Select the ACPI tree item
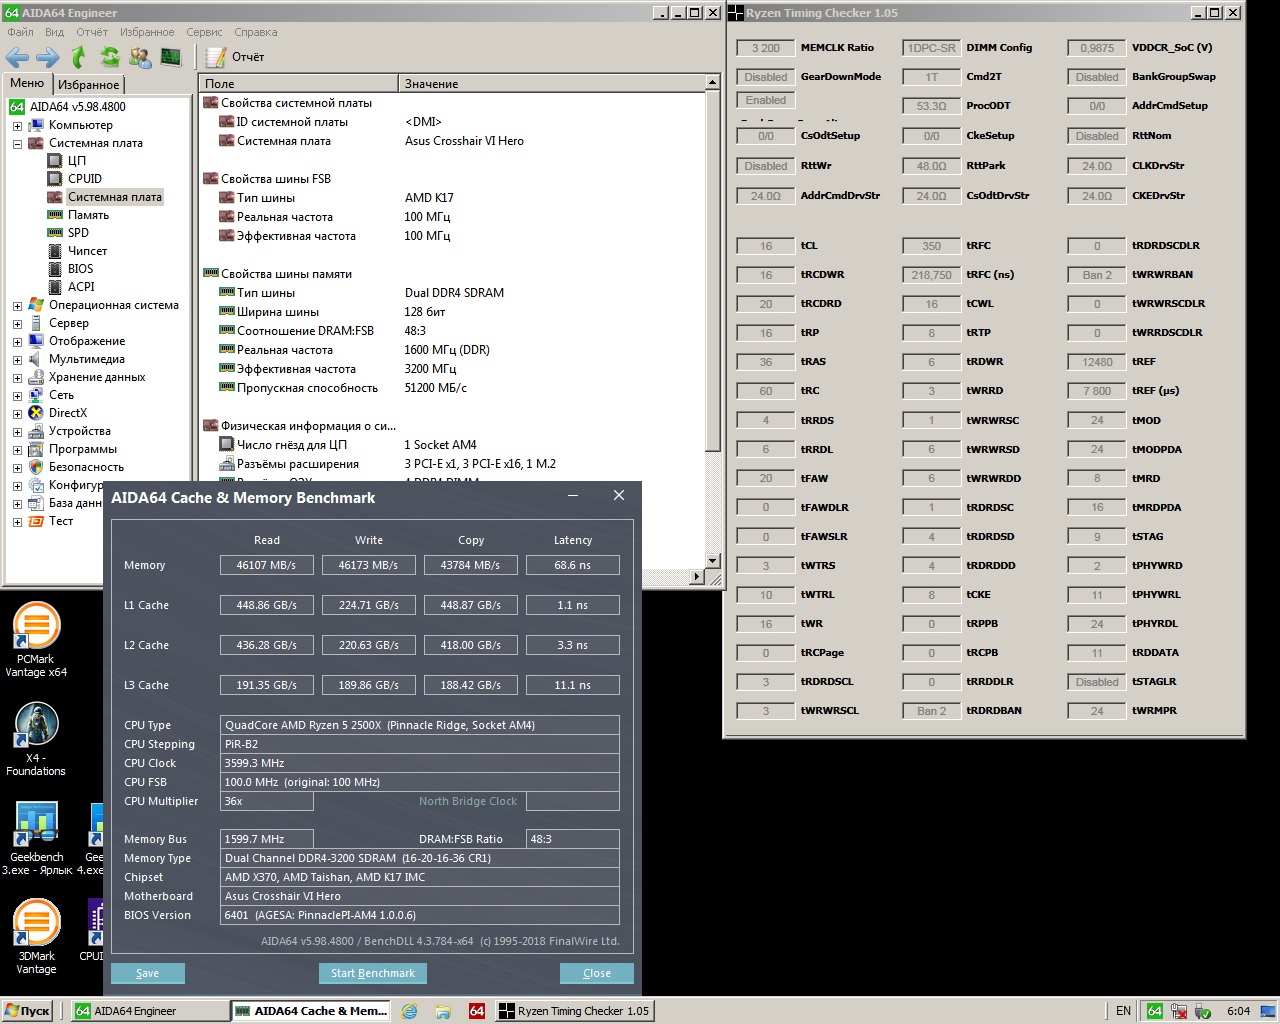The height and width of the screenshot is (1024, 1280). [81, 287]
